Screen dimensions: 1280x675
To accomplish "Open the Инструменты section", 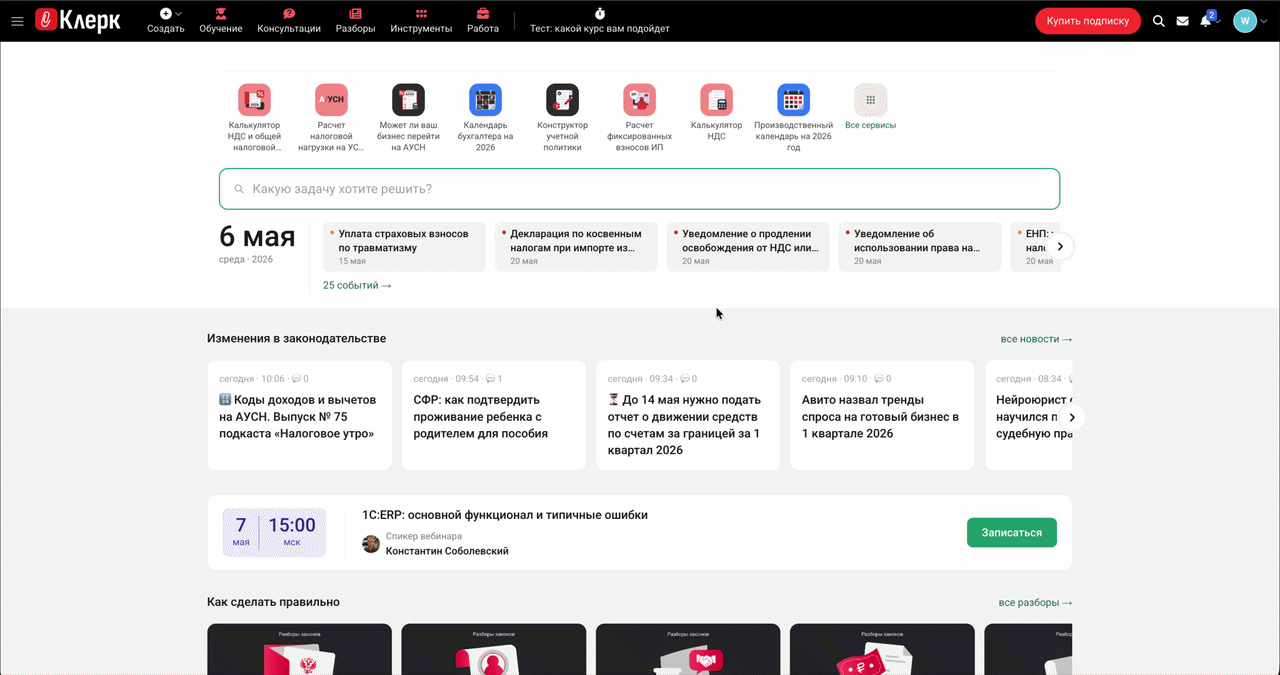I will pyautogui.click(x=421, y=20).
